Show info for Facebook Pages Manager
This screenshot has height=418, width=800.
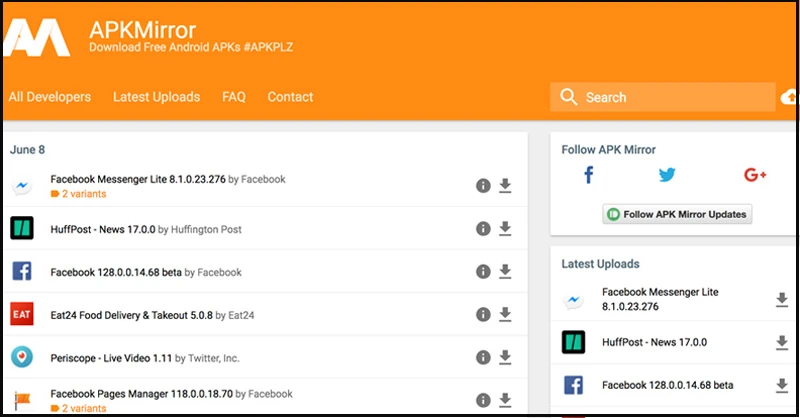click(483, 400)
